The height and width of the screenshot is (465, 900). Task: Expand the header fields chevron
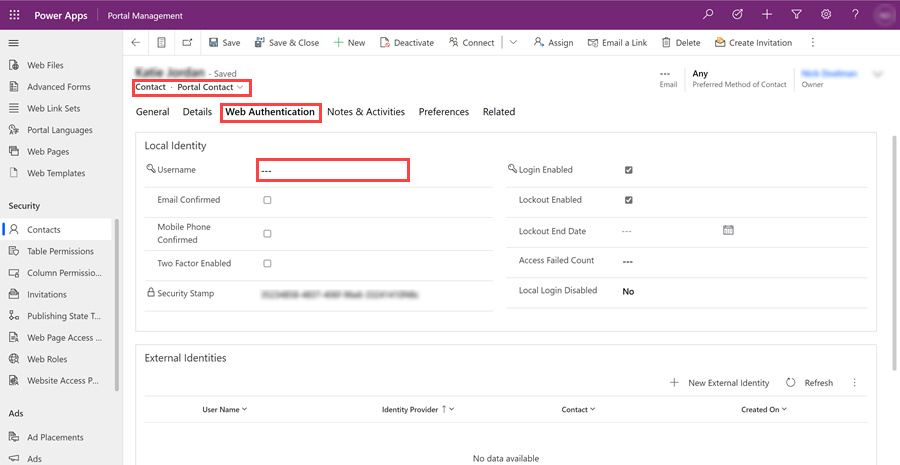(878, 74)
